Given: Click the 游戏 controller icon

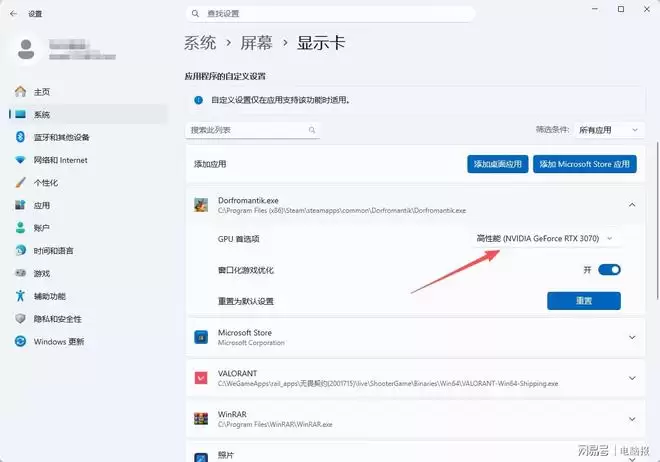Looking at the screenshot, I should coord(20,273).
